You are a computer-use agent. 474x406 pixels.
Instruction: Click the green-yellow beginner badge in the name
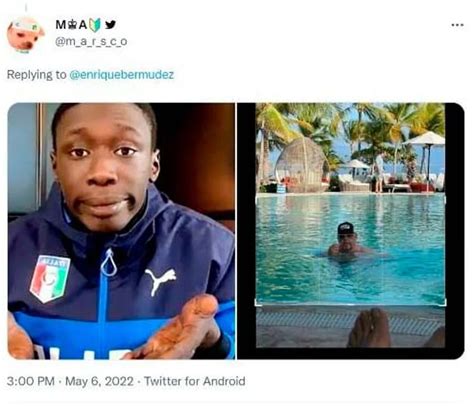95,25
